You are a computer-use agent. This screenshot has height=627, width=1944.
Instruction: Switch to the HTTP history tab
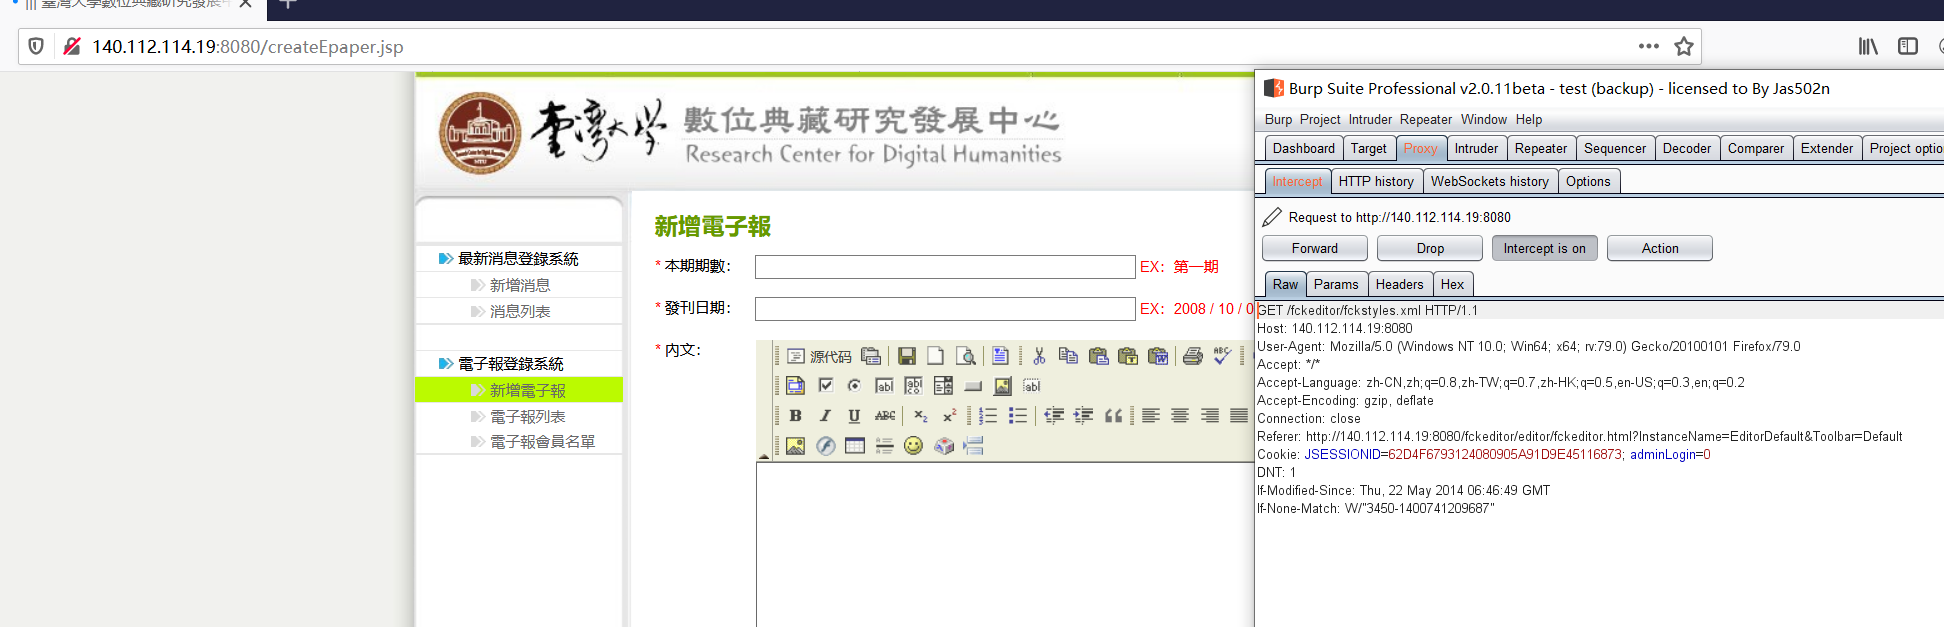click(x=1376, y=181)
